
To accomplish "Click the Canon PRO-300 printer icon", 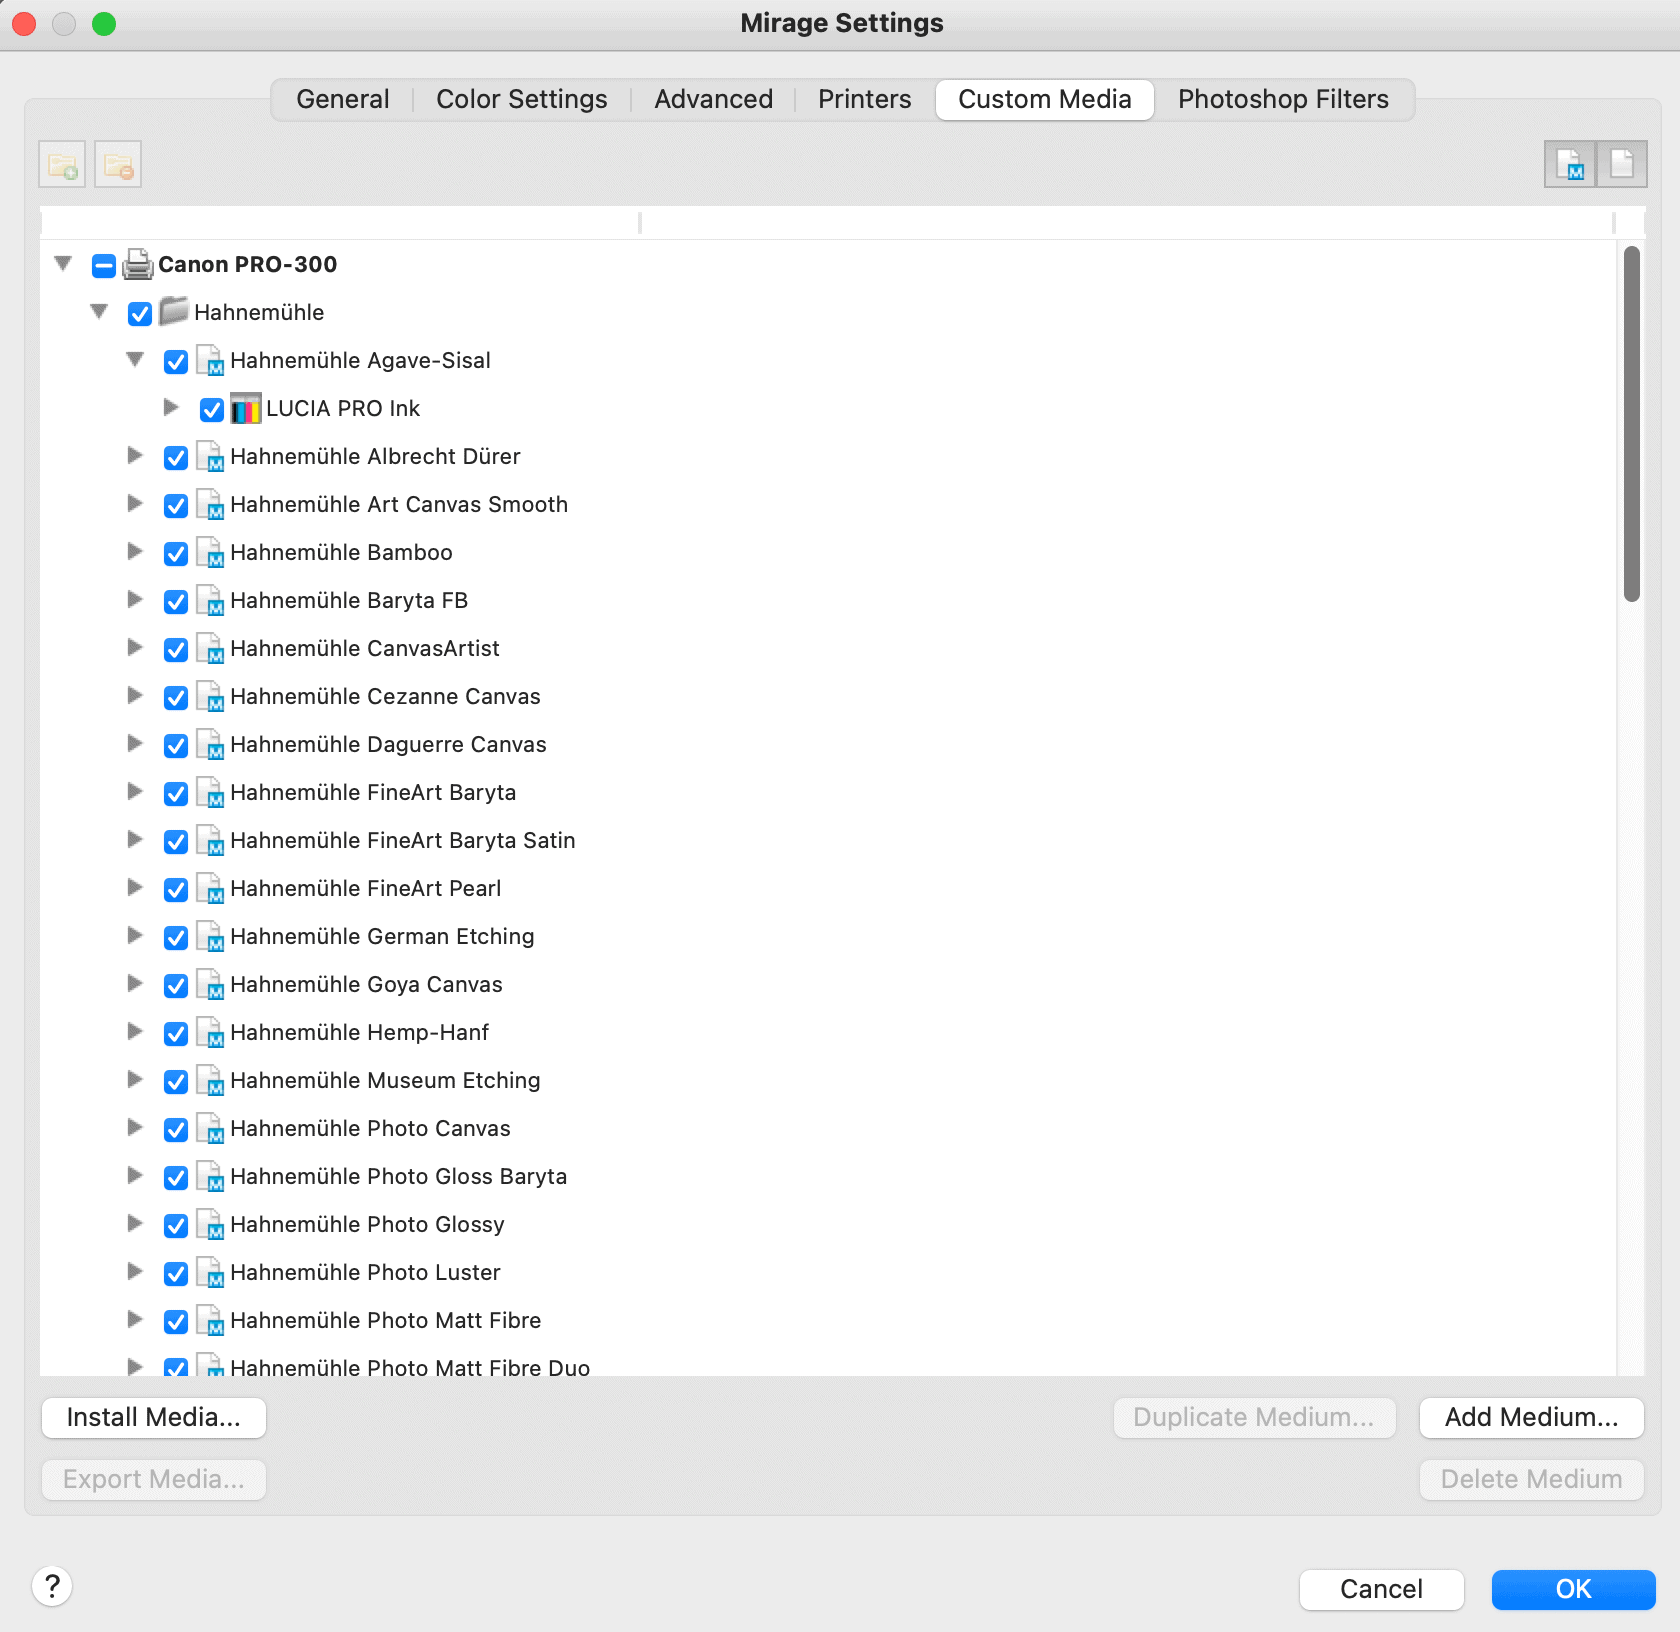I will click(138, 265).
